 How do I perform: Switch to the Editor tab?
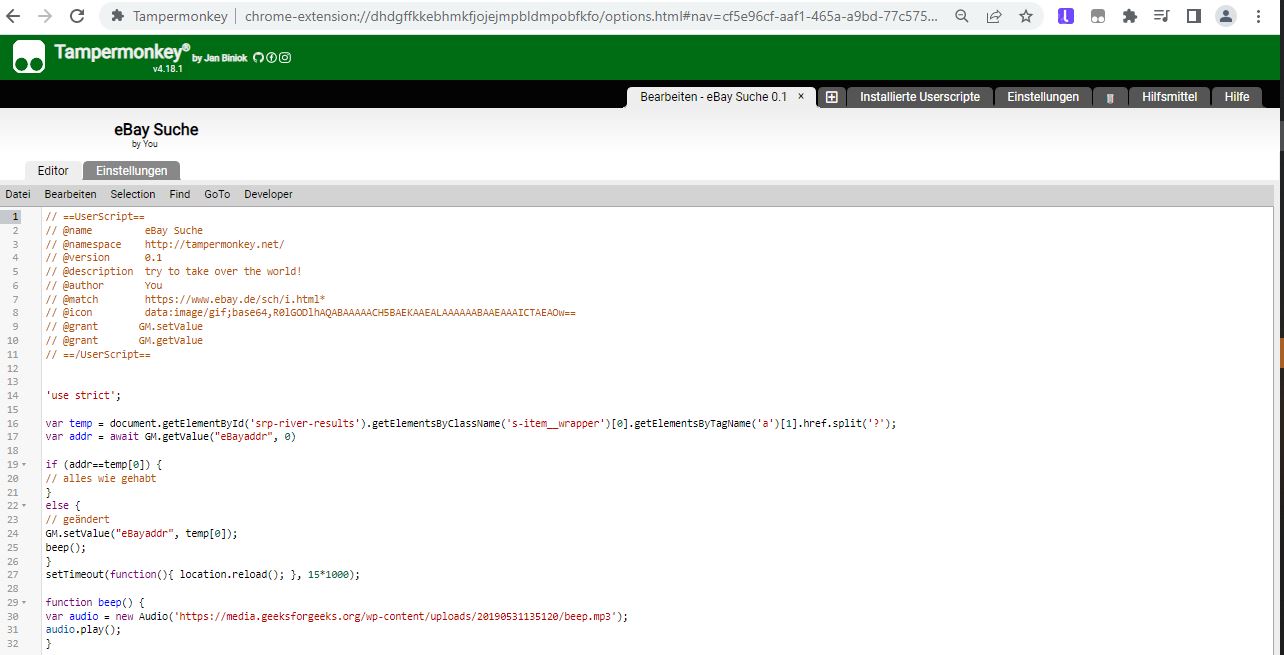53,171
